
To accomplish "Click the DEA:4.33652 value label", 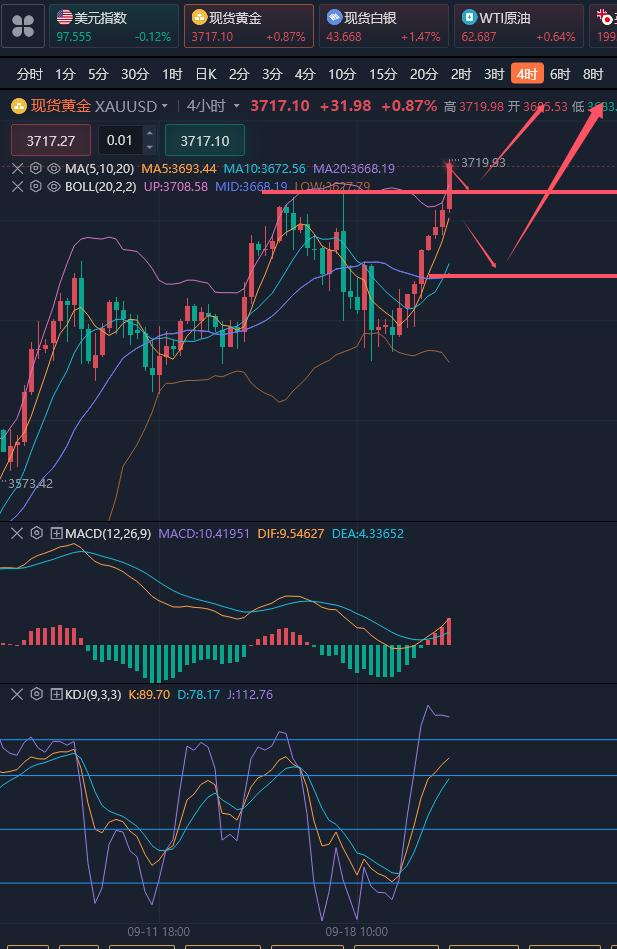I will pos(368,534).
